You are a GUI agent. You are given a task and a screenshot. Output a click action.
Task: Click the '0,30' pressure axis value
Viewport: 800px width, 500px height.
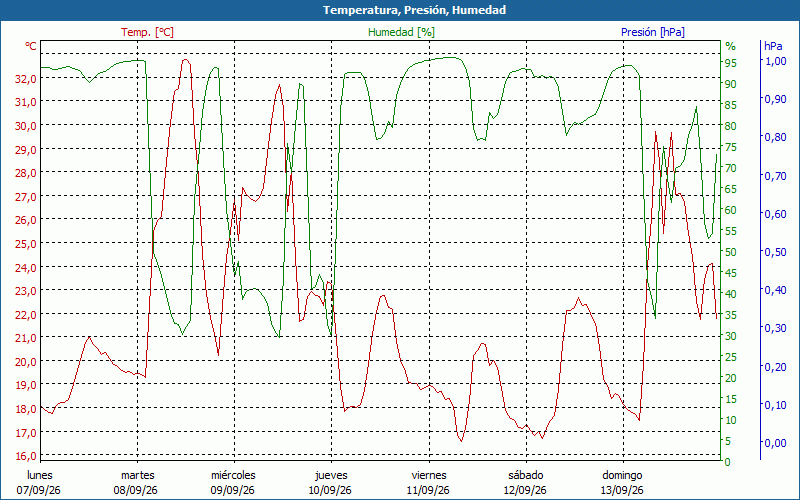pyautogui.click(x=776, y=329)
